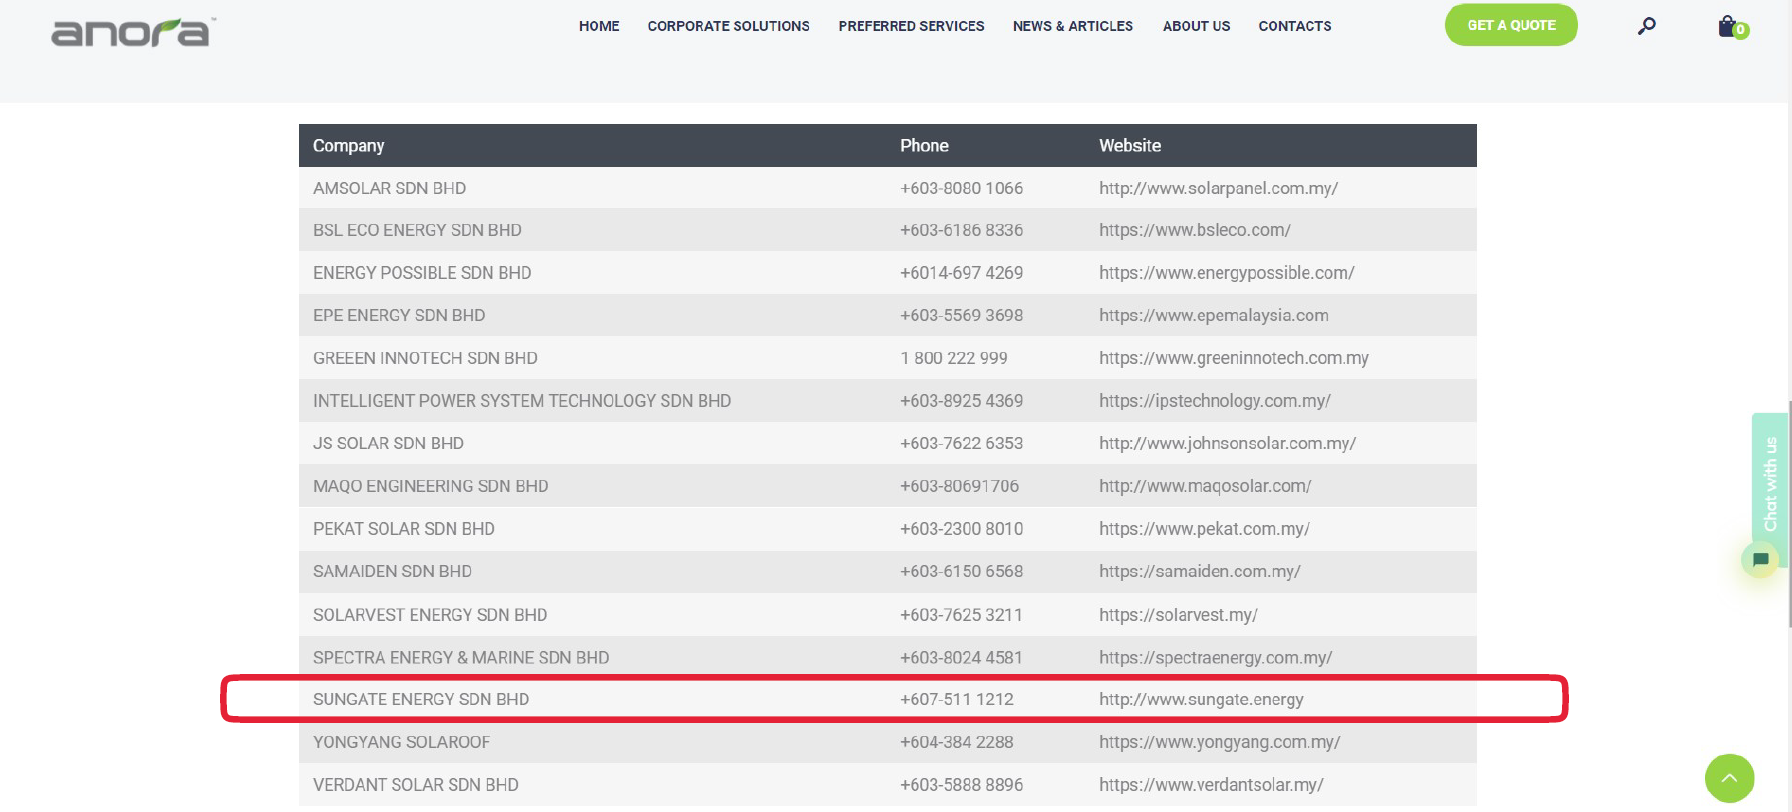1792x812 pixels.
Task: Open http://www.maqosolar.com/ link
Action: [x=1205, y=486]
